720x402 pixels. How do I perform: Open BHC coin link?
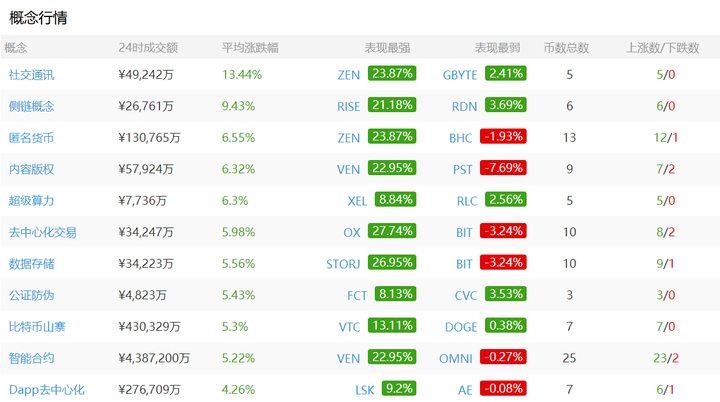461,138
